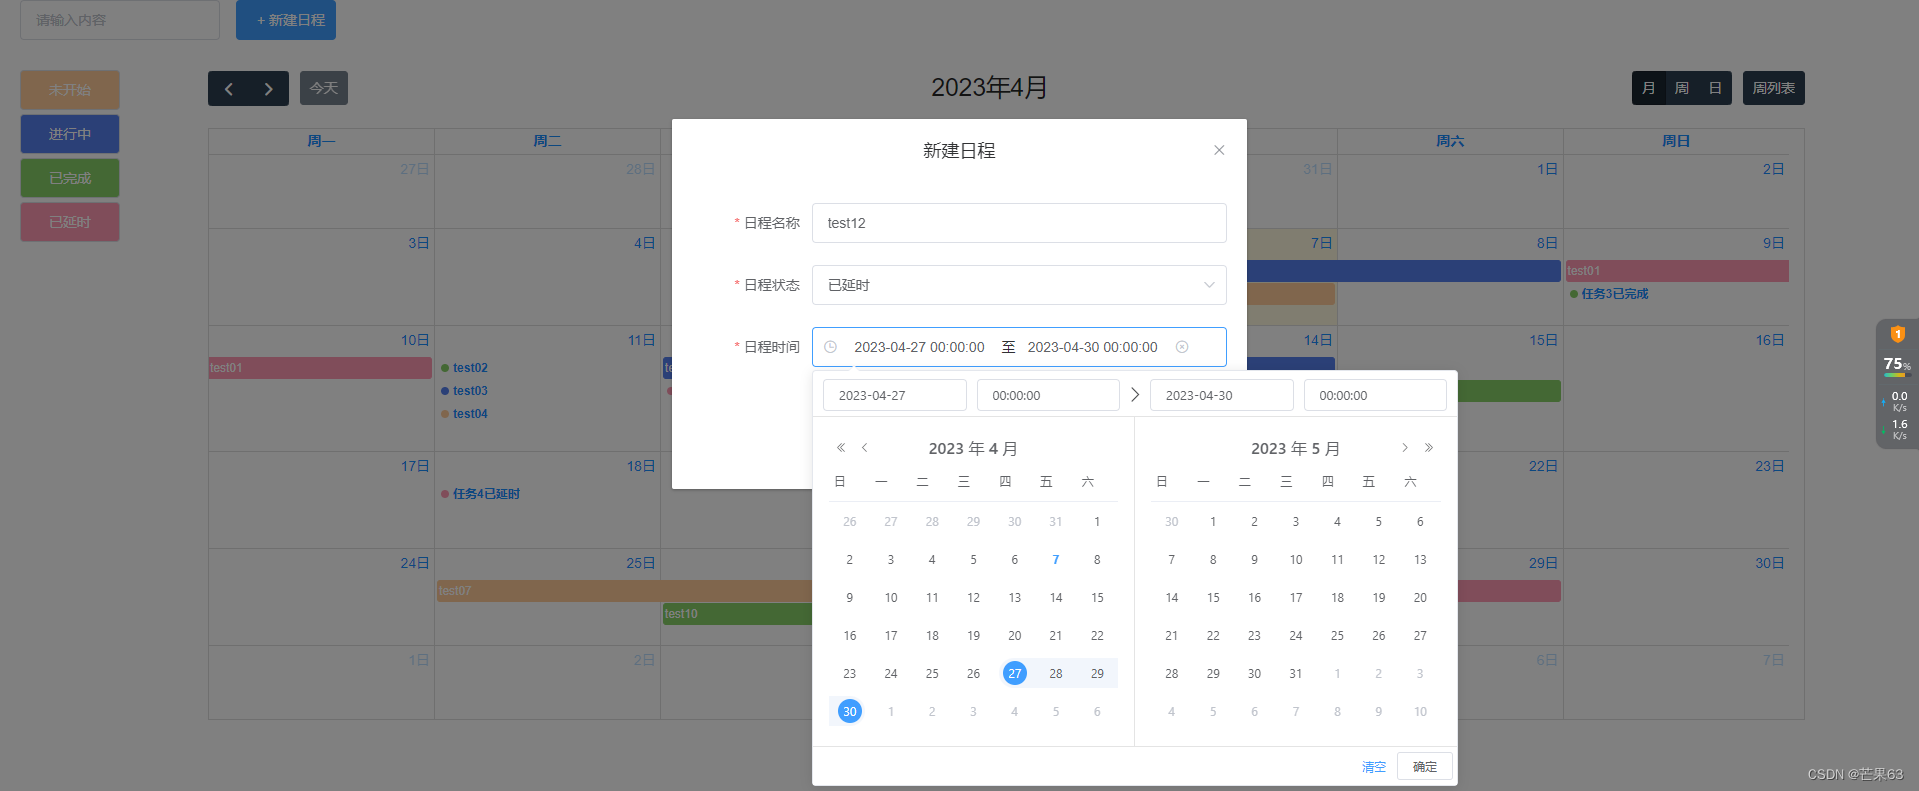1919x791 pixels.
Task: Select May 16 in right calendar panel
Action: click(1254, 597)
